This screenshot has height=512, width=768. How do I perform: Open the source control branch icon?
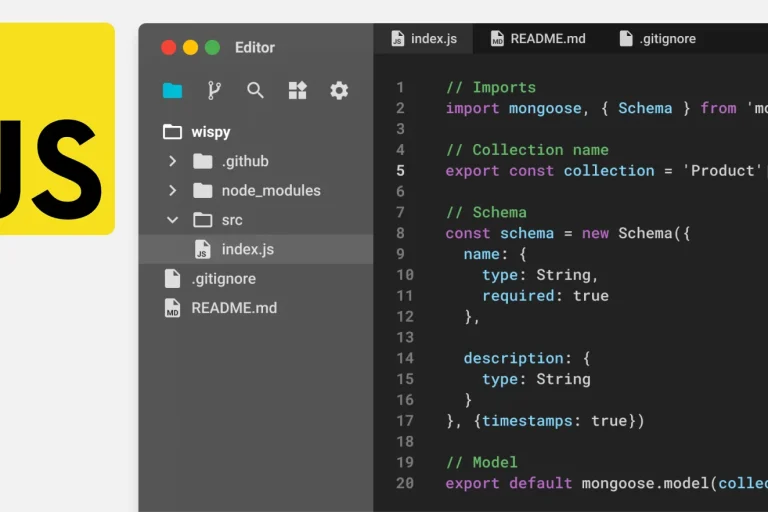coord(214,91)
